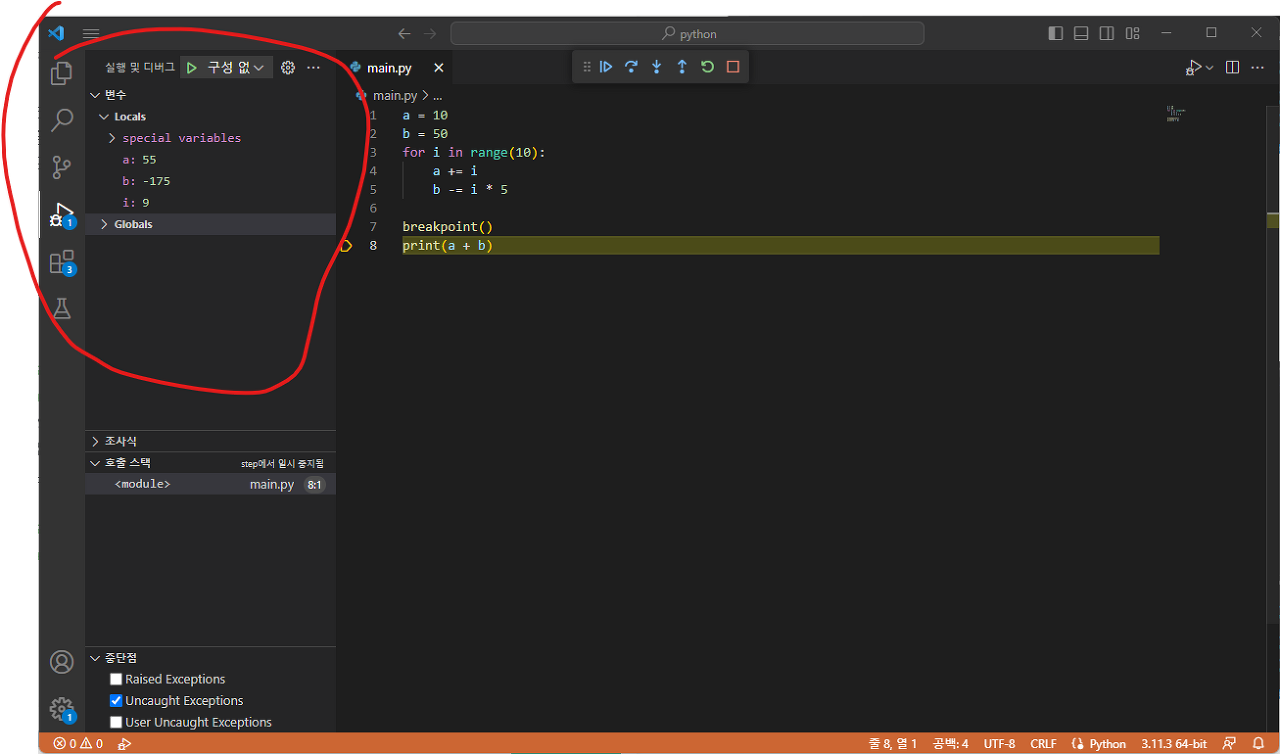
Task: Change indentation via 공백: 4
Action: click(950, 744)
